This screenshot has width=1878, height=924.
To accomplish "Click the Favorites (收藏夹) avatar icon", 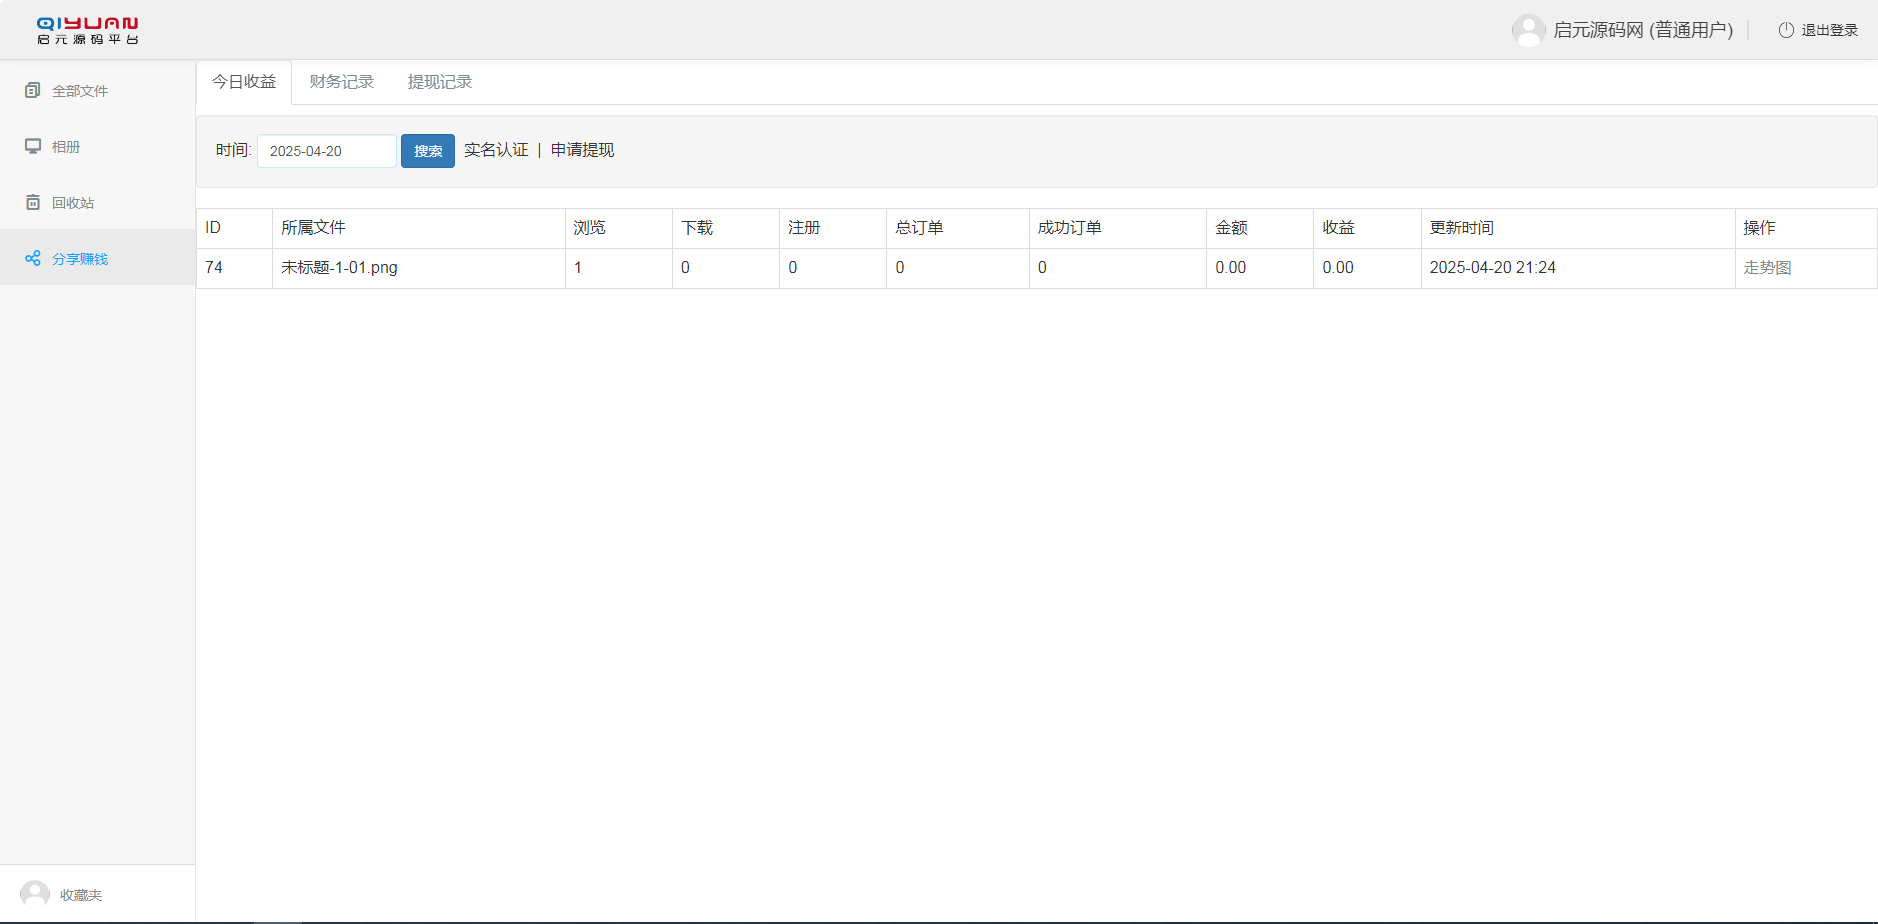I will [35, 894].
